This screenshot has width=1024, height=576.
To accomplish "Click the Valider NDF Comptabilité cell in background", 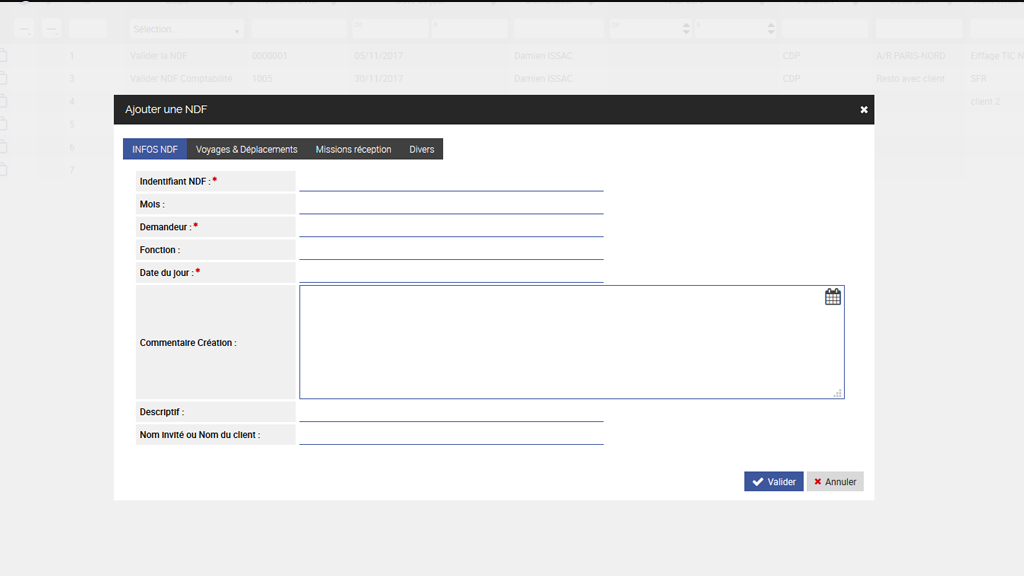I will click(181, 79).
